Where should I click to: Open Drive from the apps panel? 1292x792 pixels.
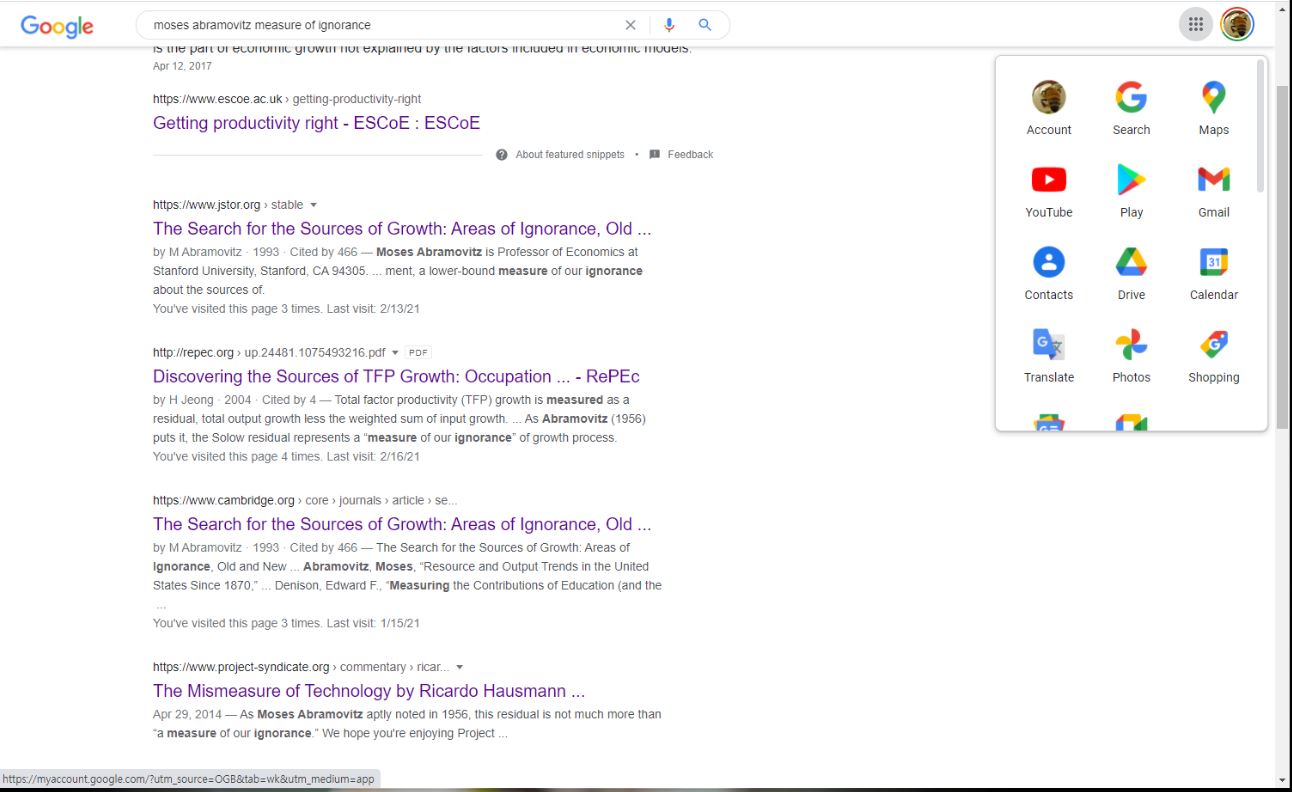[x=1131, y=273]
